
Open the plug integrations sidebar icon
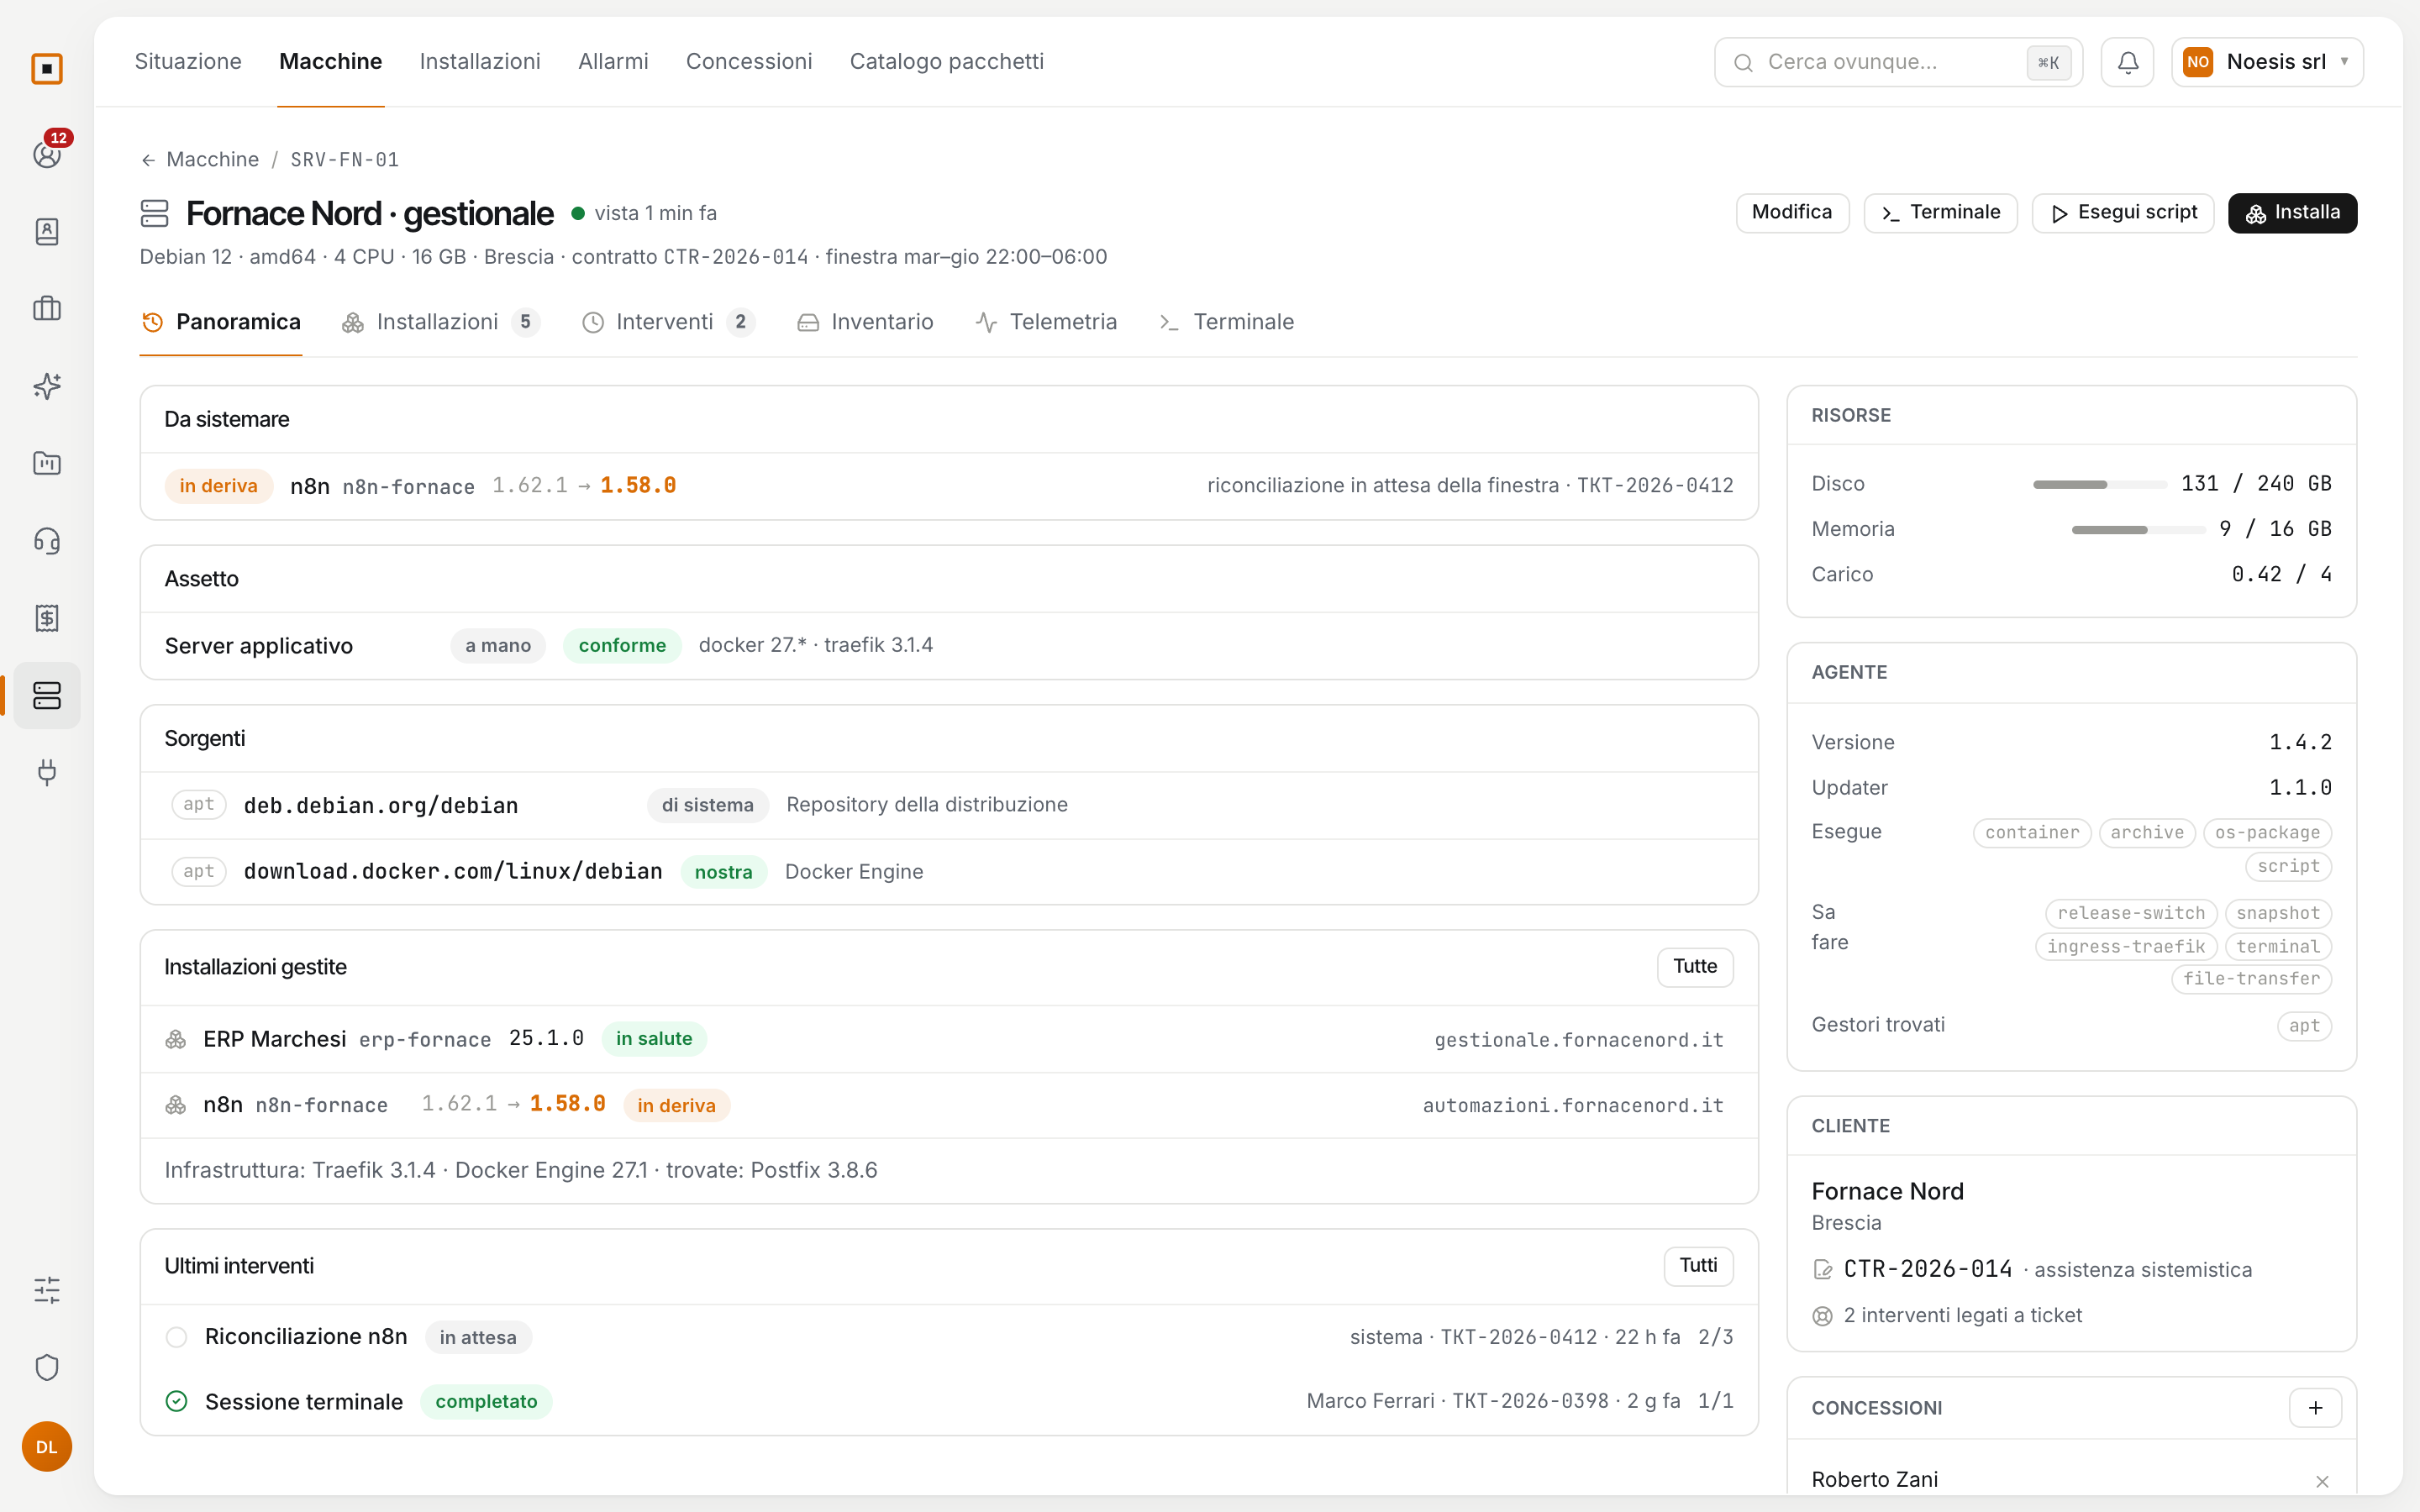(47, 772)
